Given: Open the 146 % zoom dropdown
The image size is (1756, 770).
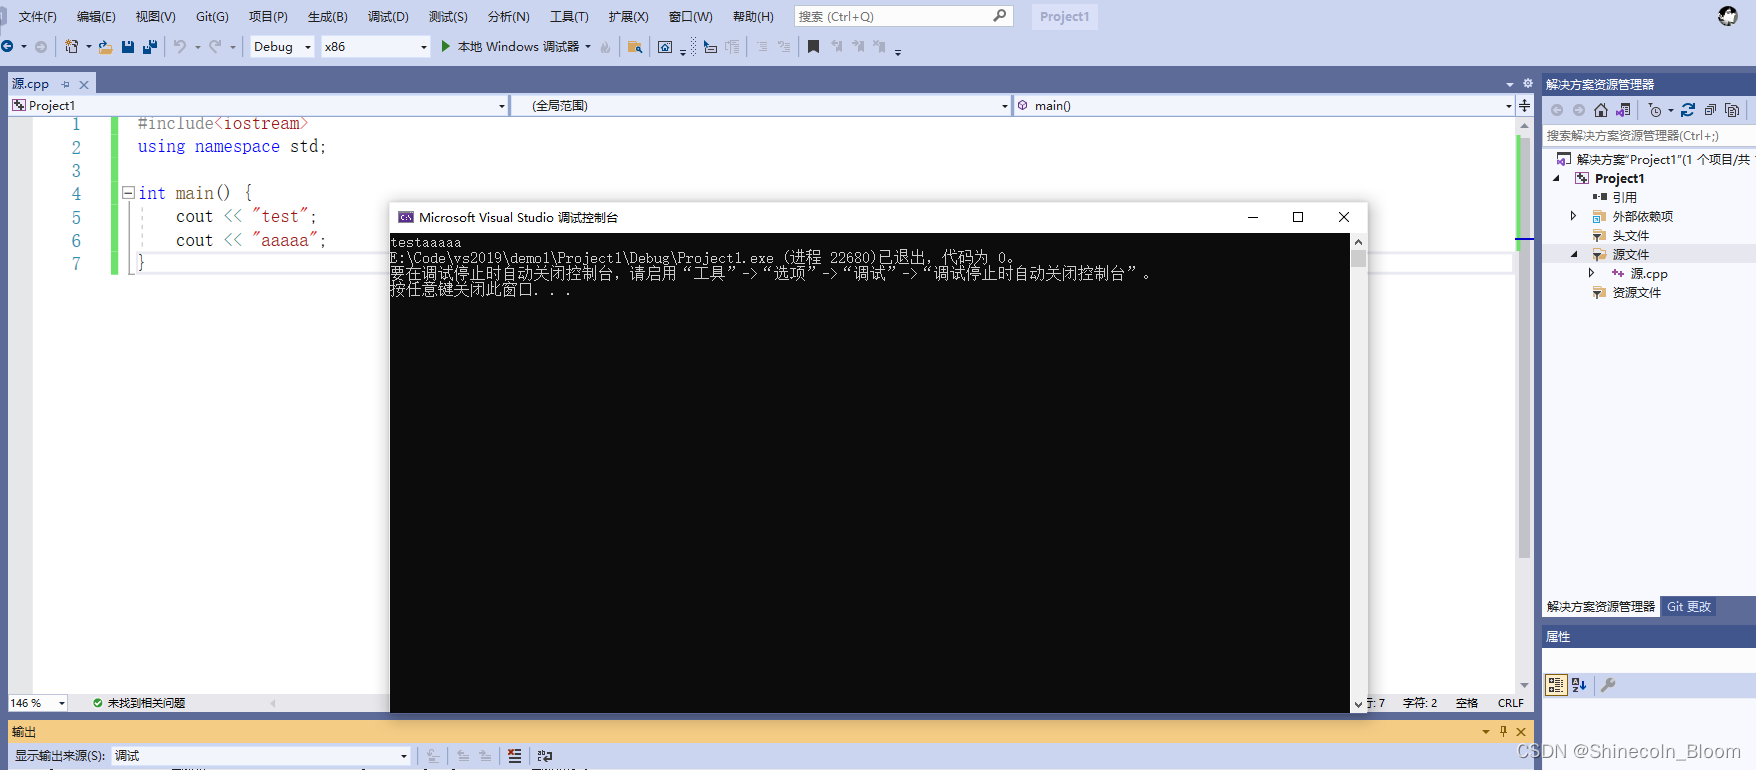Looking at the screenshot, I should pos(38,703).
